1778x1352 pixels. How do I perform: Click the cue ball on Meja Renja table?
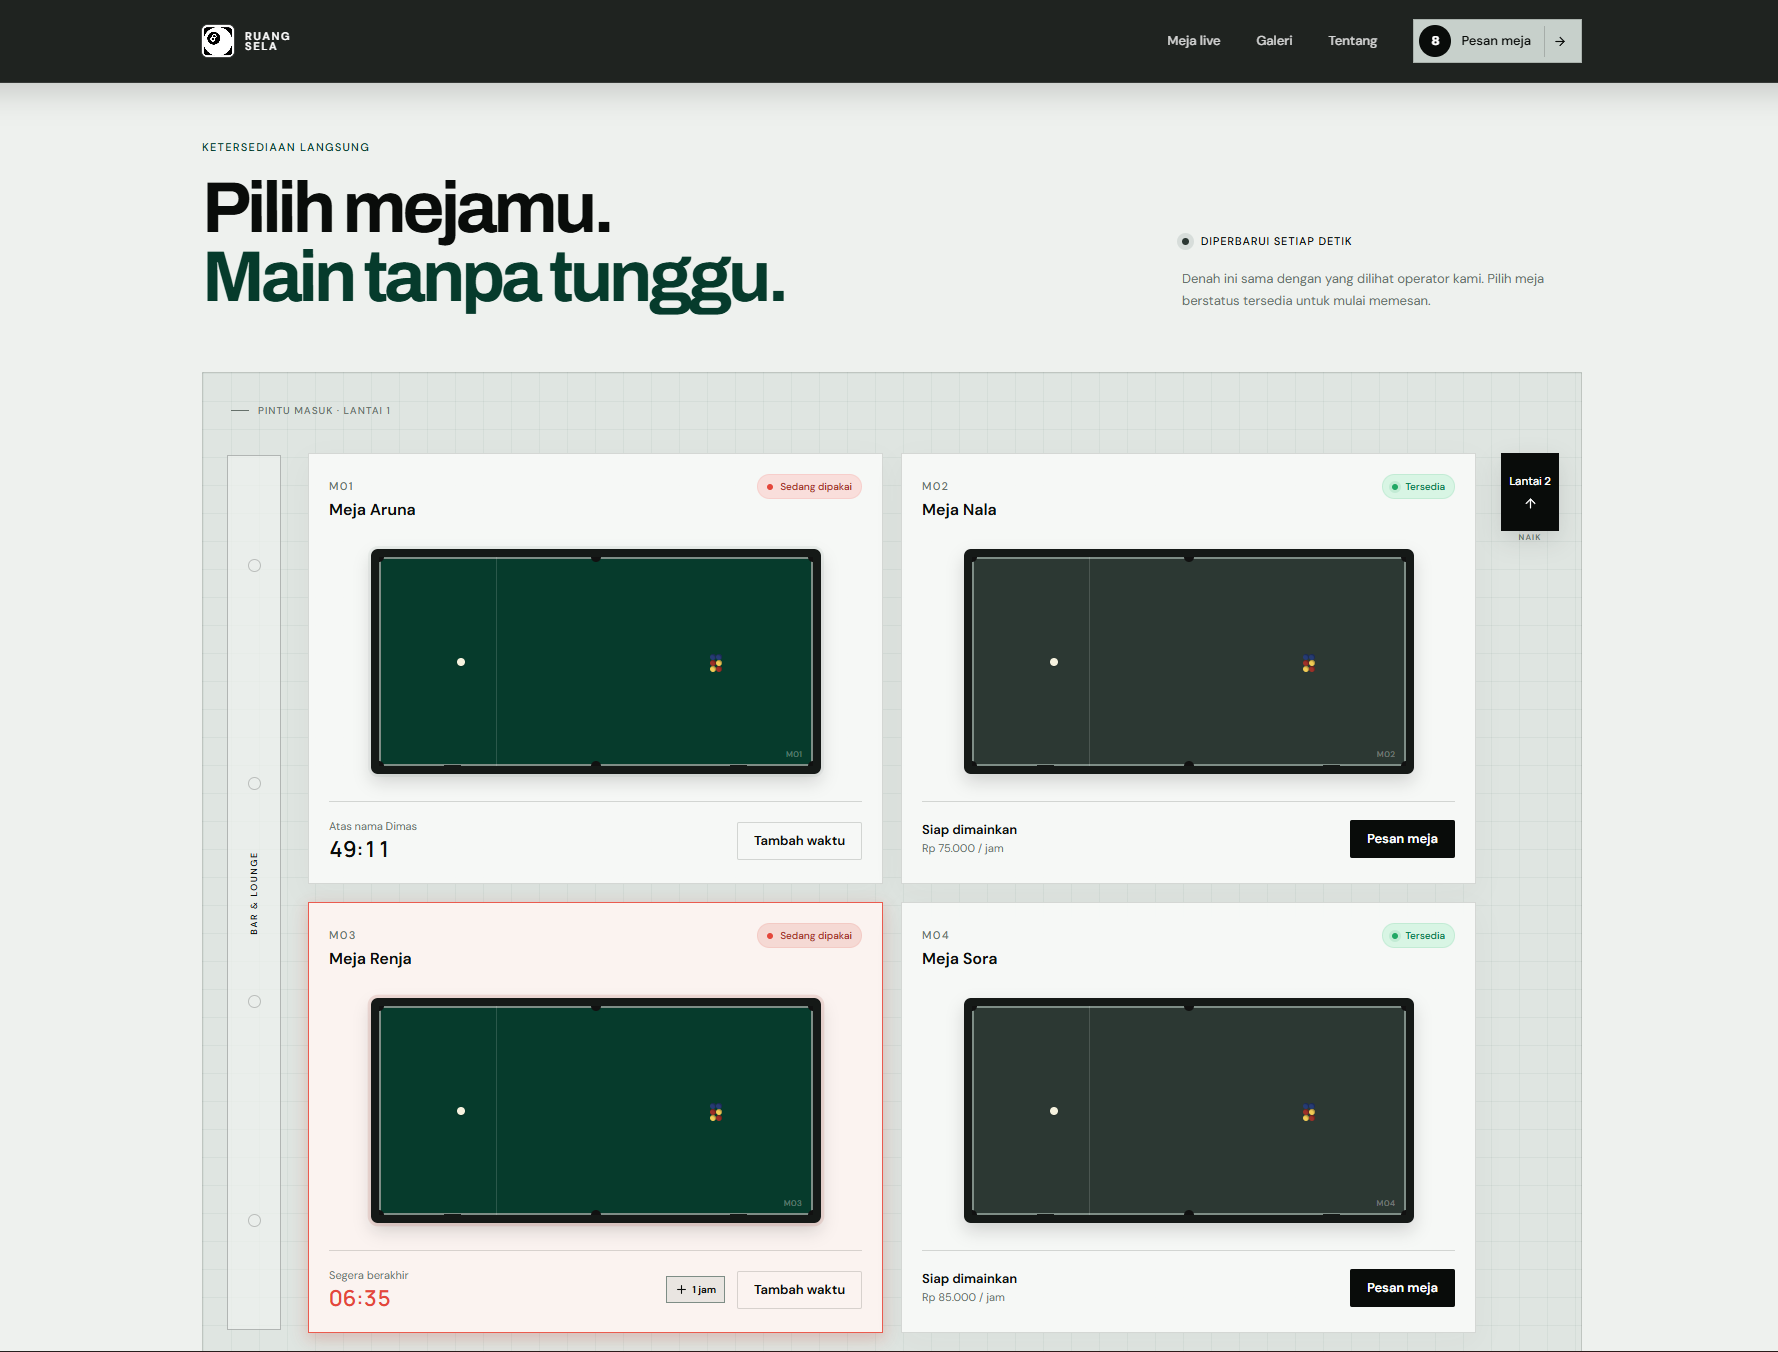click(461, 1111)
